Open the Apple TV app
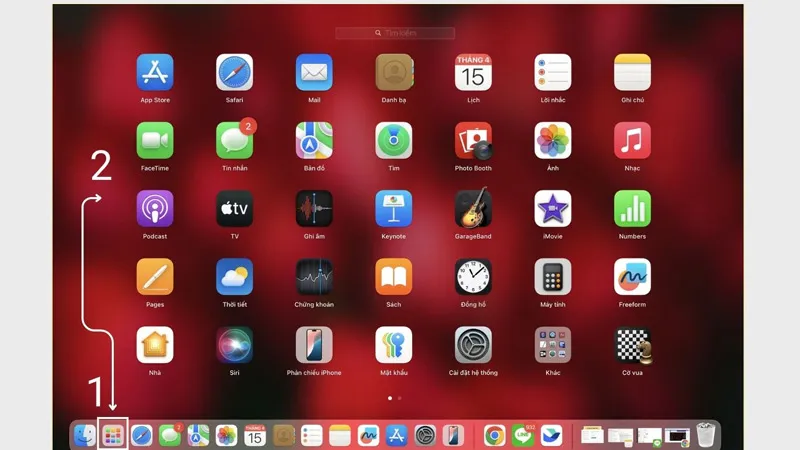The height and width of the screenshot is (450, 800). [x=234, y=209]
